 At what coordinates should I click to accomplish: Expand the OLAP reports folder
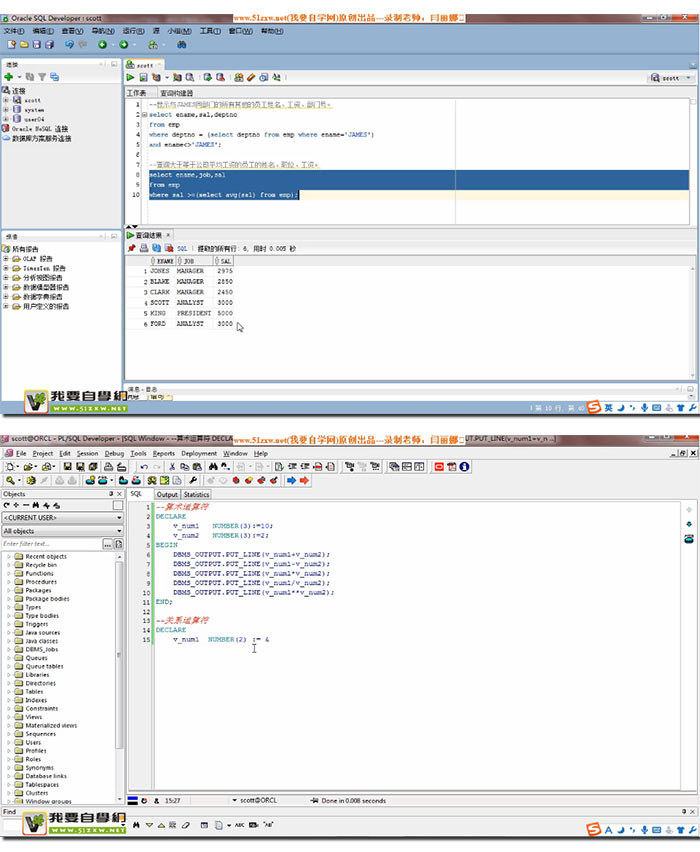[6, 259]
